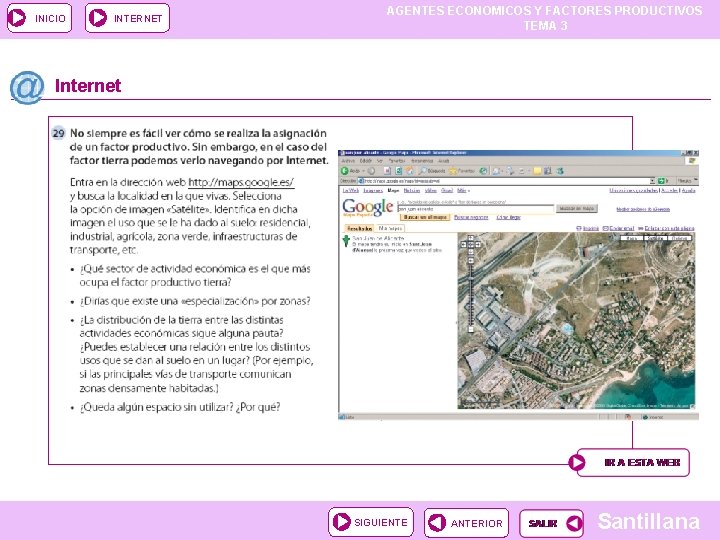The image size is (720, 540).
Task: Click the pan left arrow on map
Action: [x=464, y=244]
